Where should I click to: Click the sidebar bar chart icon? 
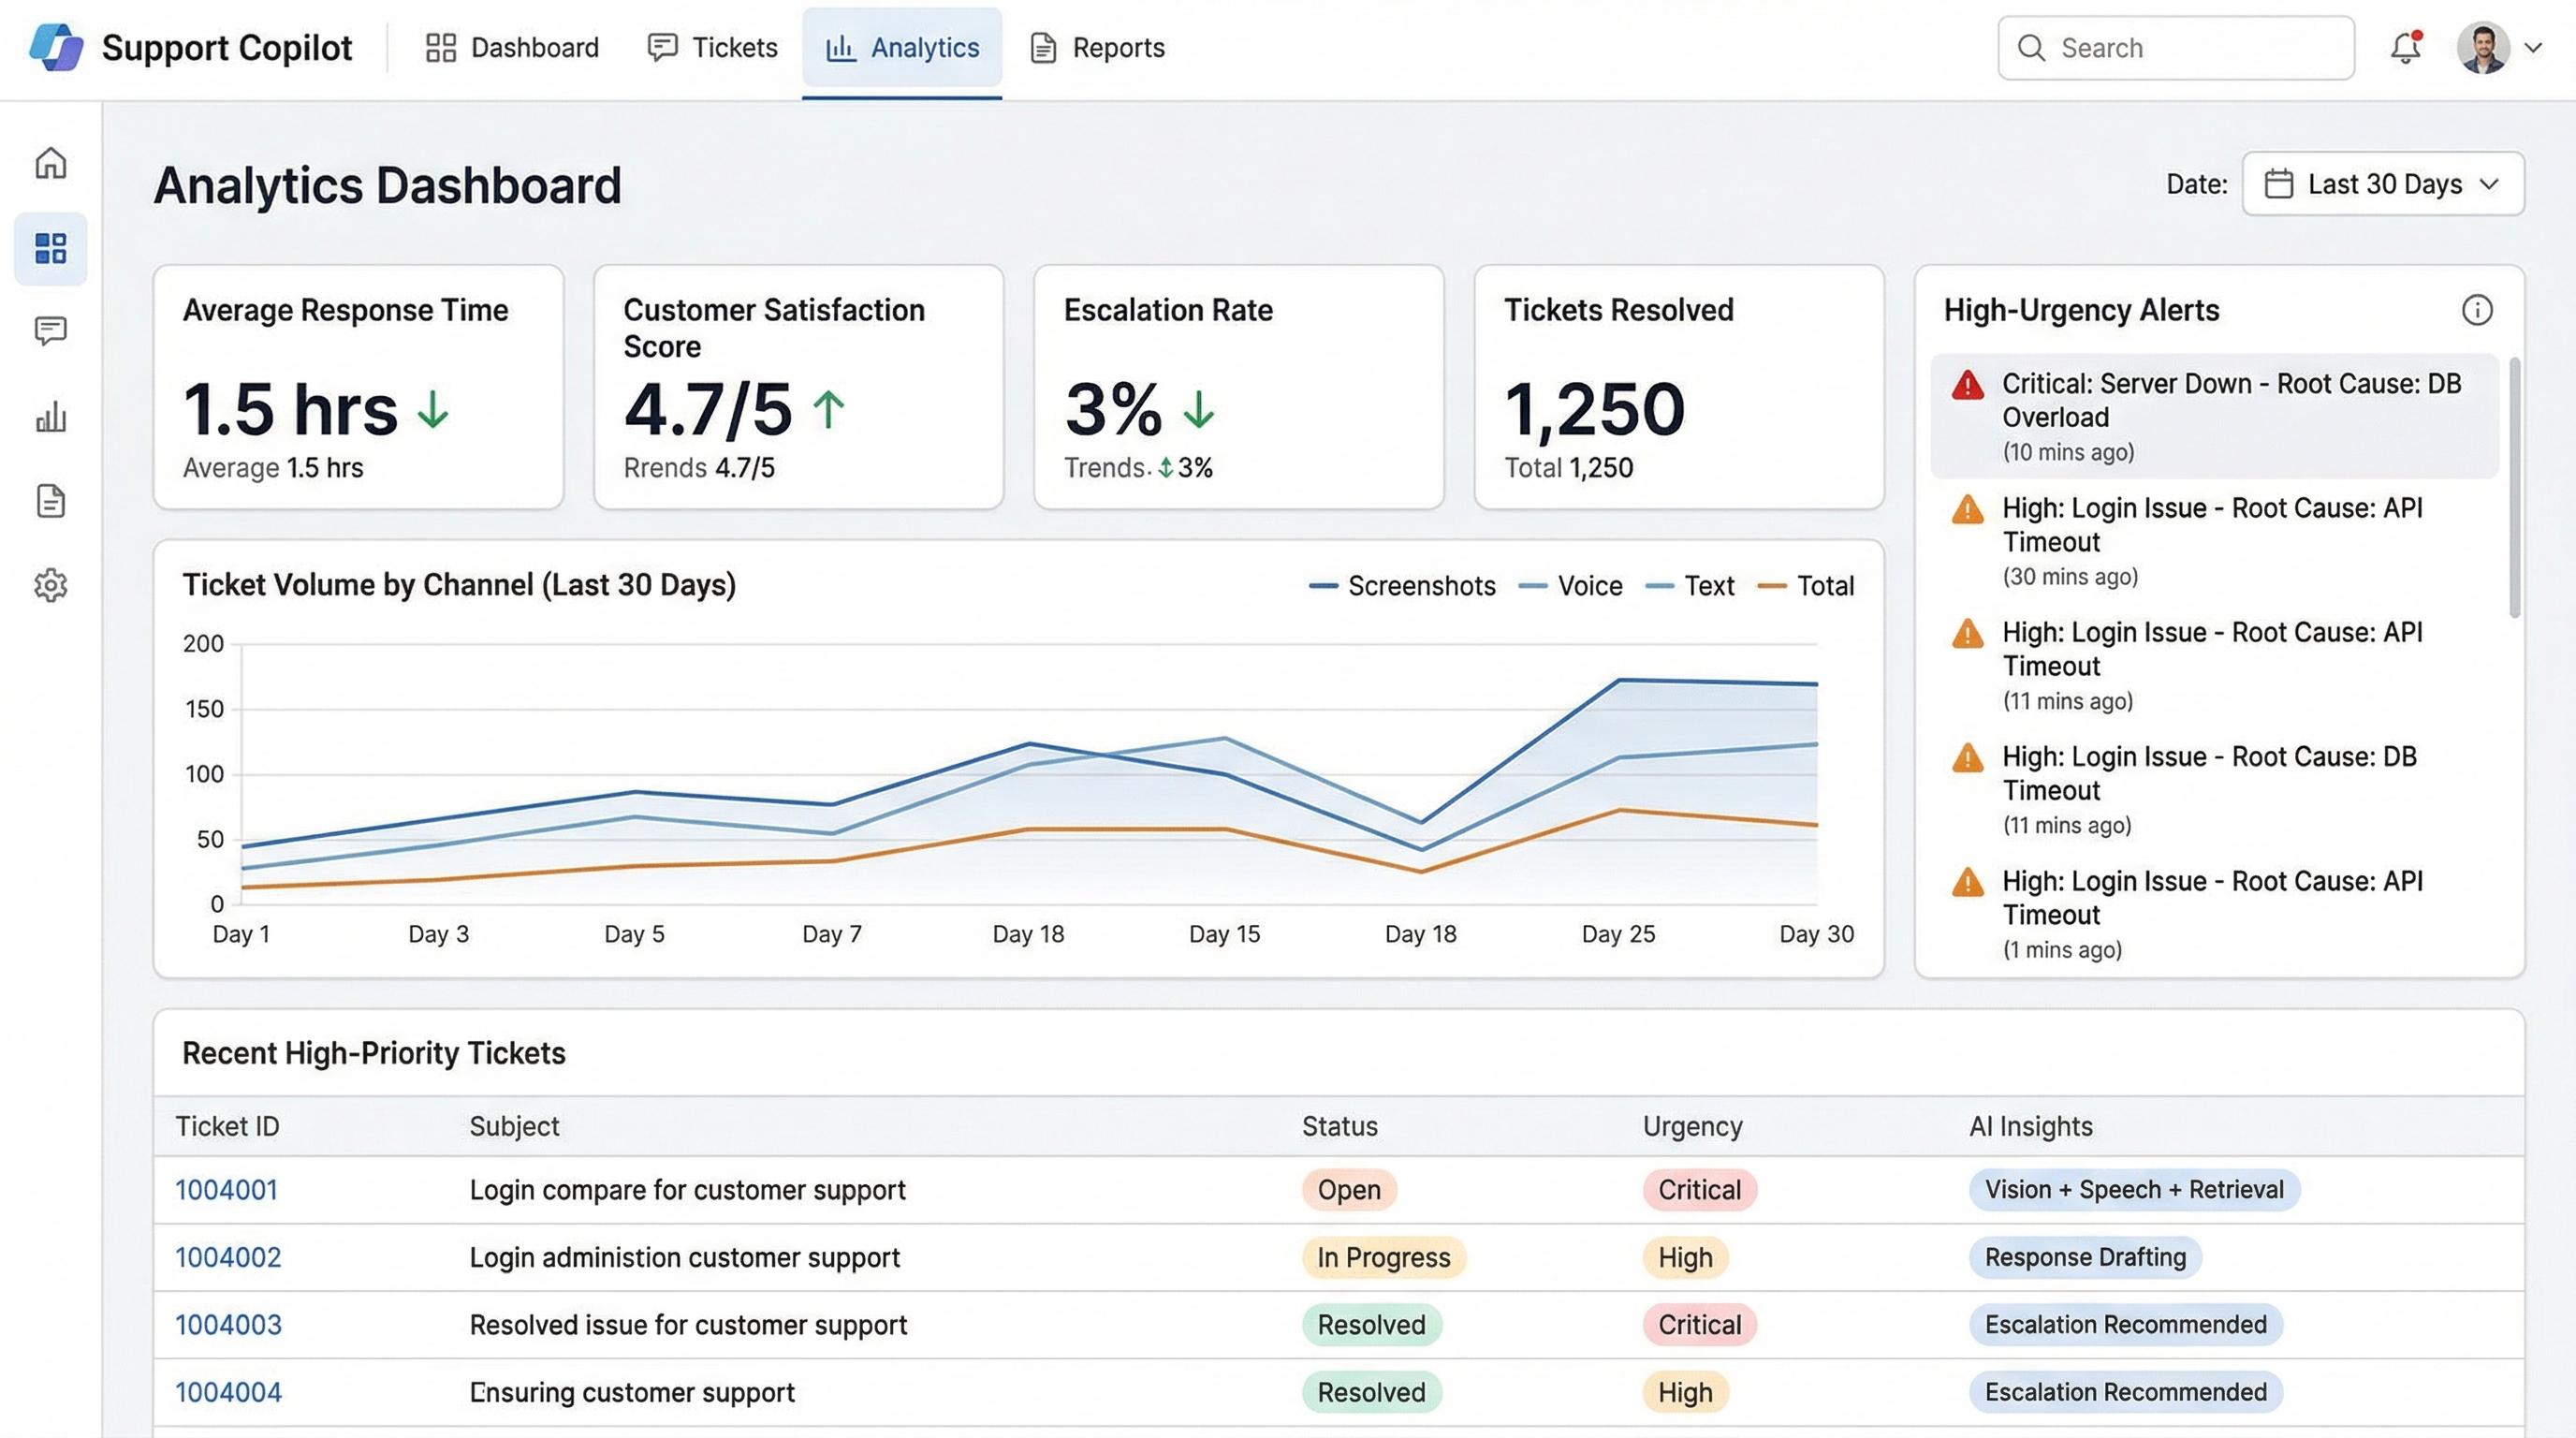point(50,416)
